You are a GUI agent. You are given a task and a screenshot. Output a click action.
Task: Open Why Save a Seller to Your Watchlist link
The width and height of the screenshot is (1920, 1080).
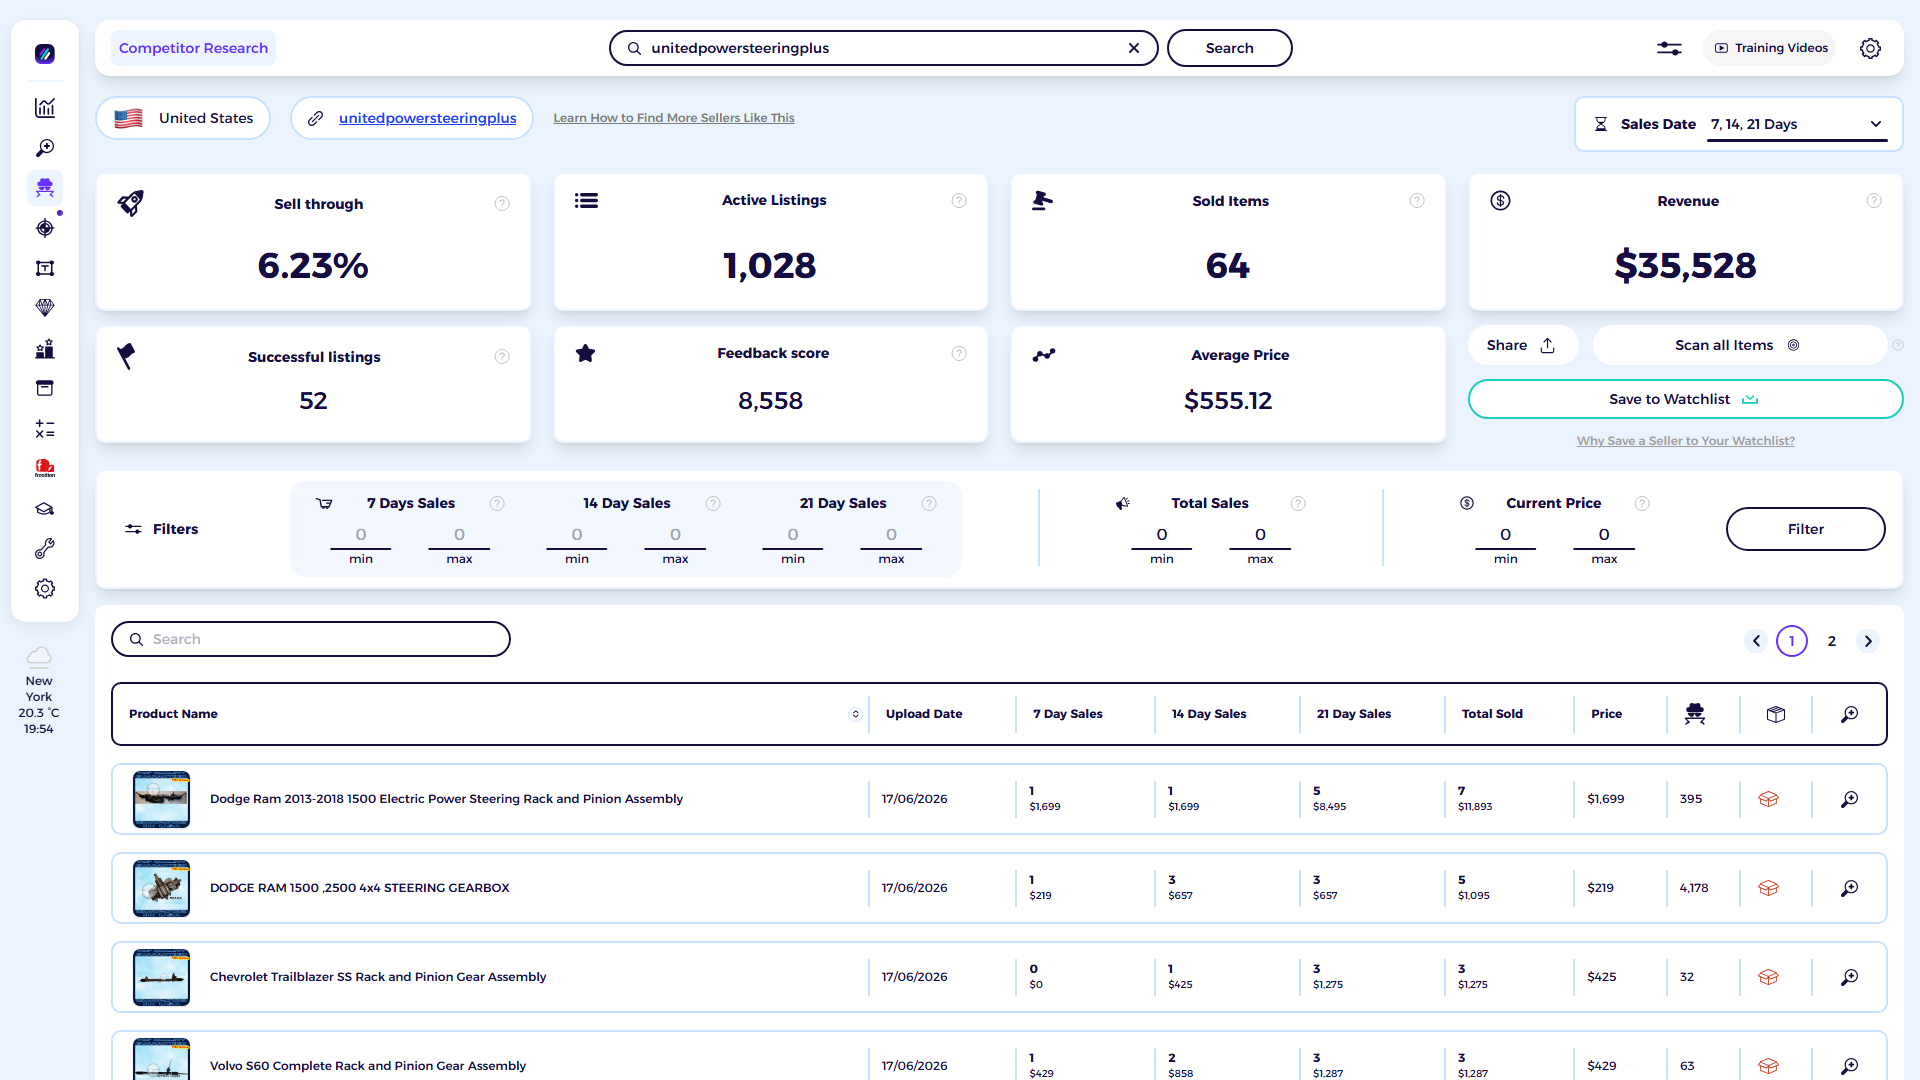[x=1686, y=441]
